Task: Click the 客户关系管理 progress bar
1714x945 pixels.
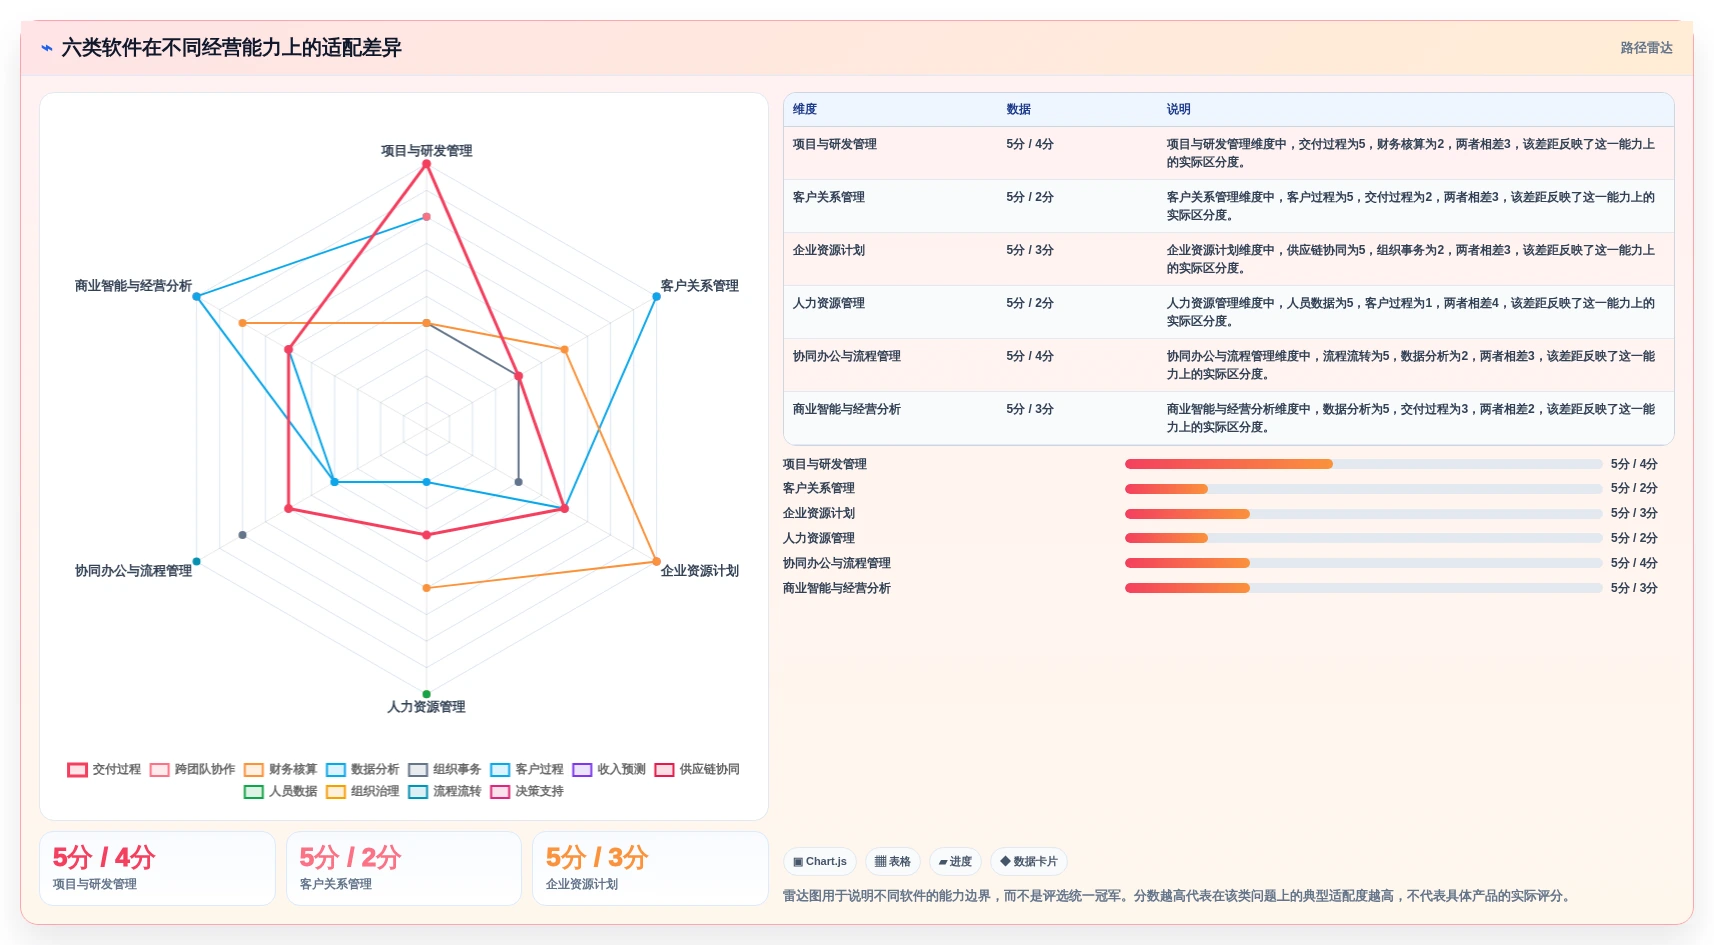Action: click(x=1363, y=489)
